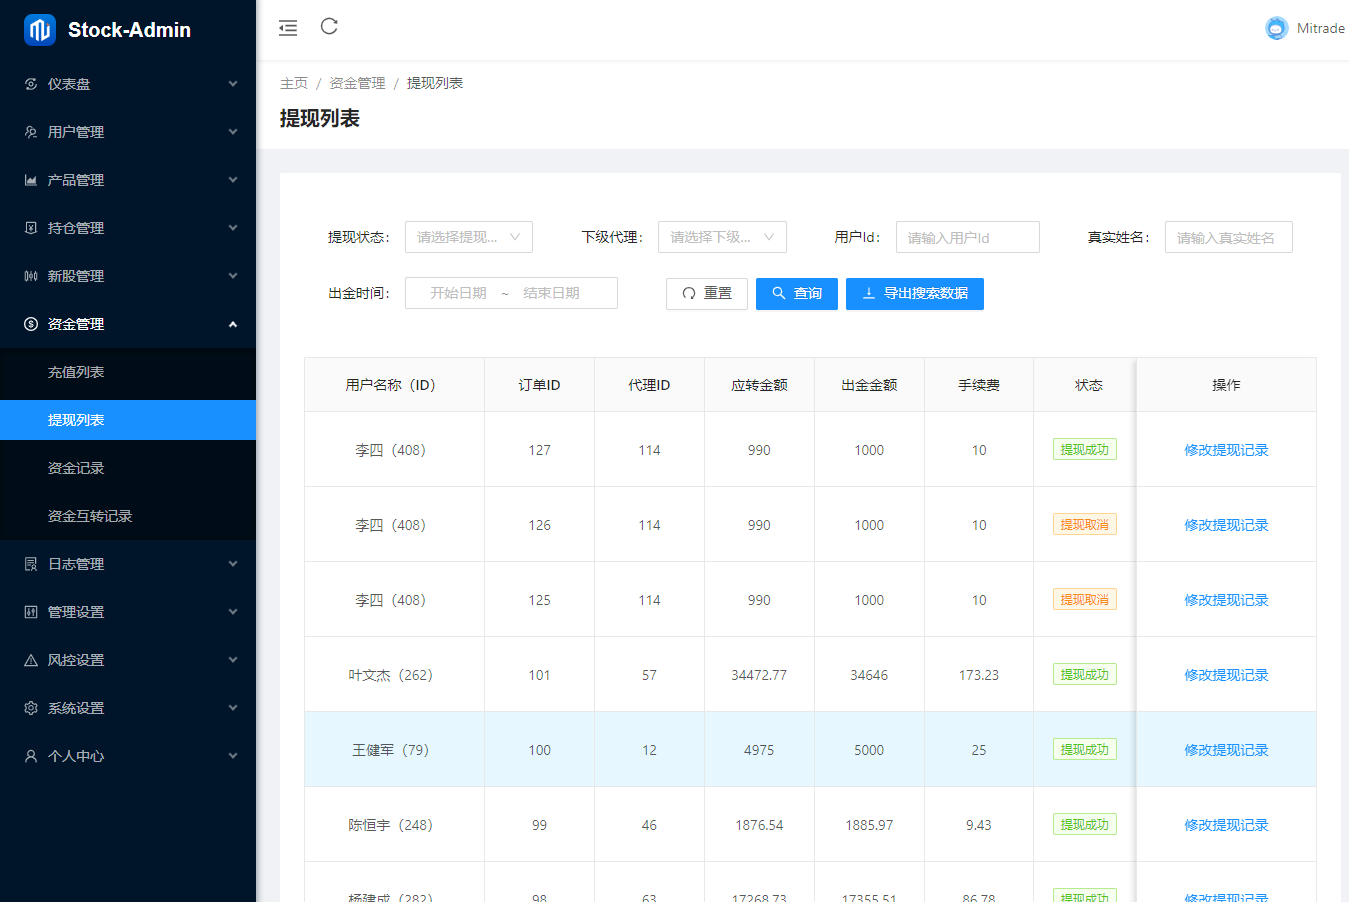Select 资金互转记录 from the sidebar submenu
Screen dimensions: 1349x902
point(90,516)
